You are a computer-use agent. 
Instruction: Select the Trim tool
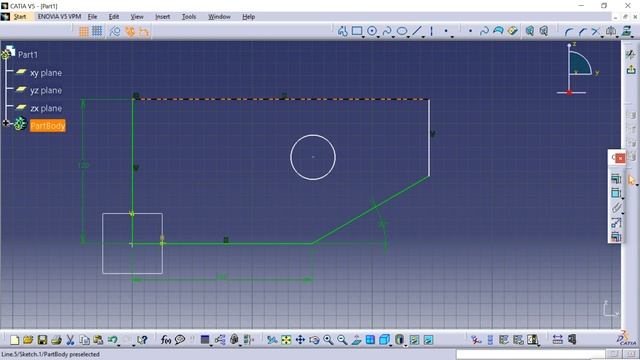(596, 31)
